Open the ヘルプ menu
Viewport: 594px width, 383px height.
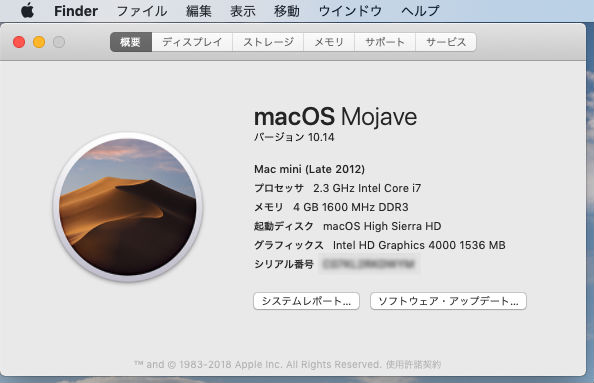tap(420, 11)
